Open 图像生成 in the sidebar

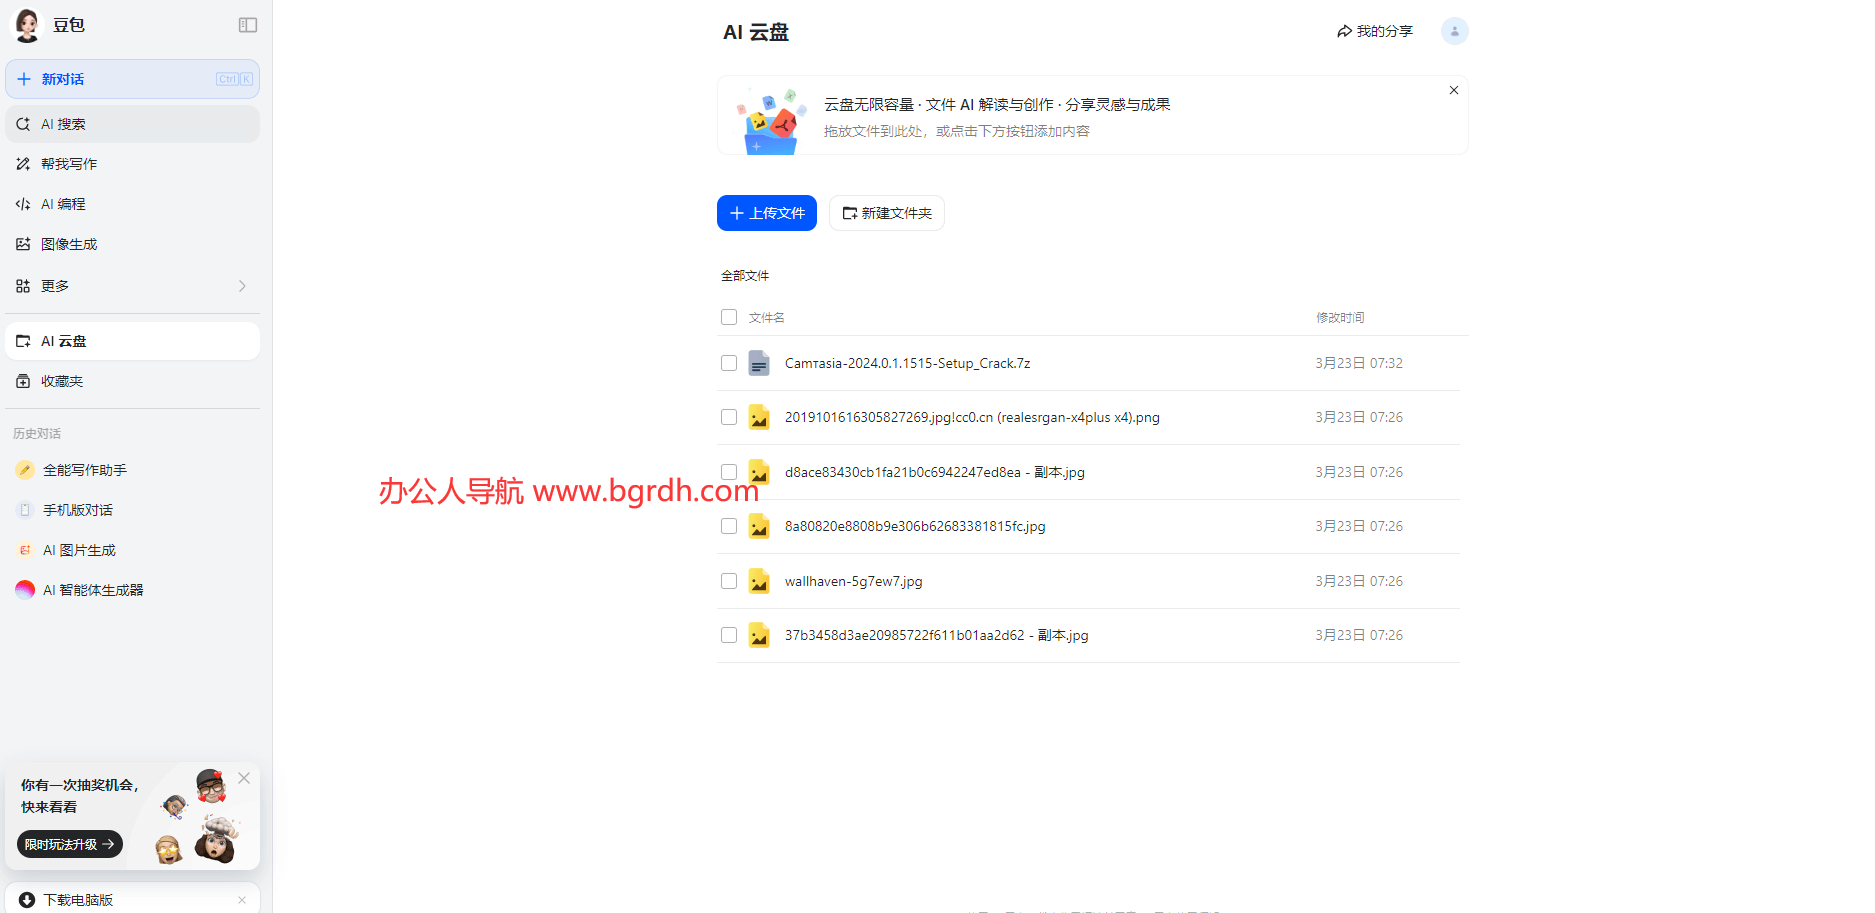click(132, 244)
